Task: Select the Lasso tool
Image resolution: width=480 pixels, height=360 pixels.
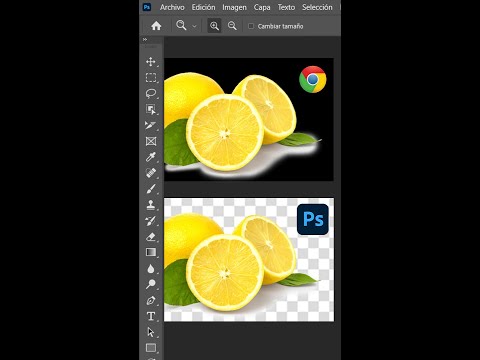Action: 151,94
